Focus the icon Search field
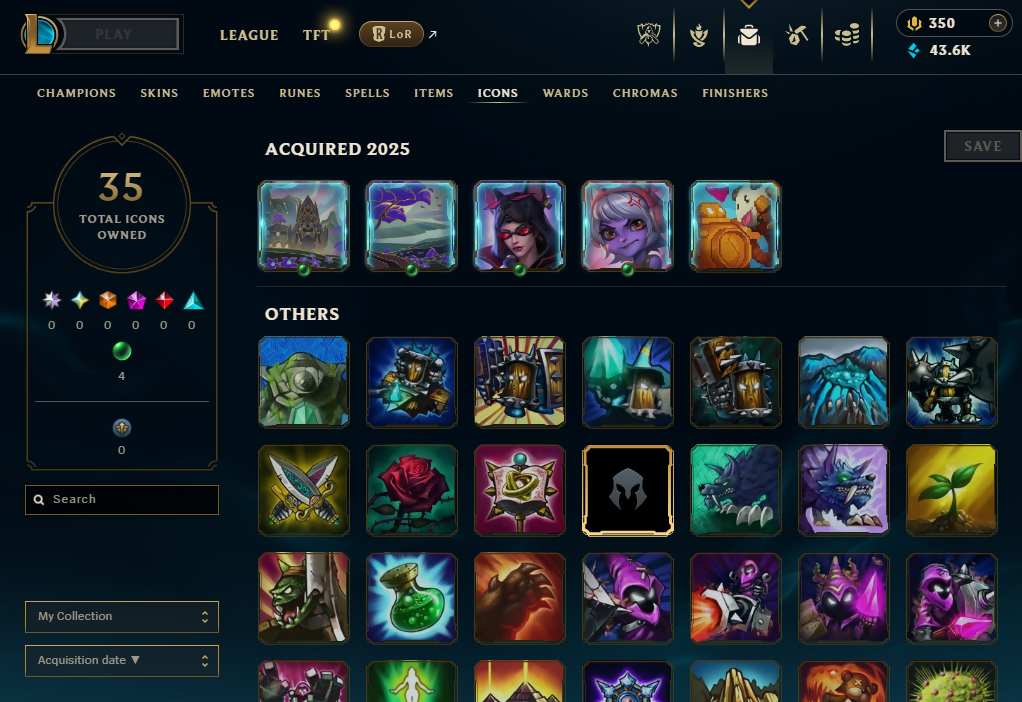Screen dimensions: 1022x702 [122, 499]
